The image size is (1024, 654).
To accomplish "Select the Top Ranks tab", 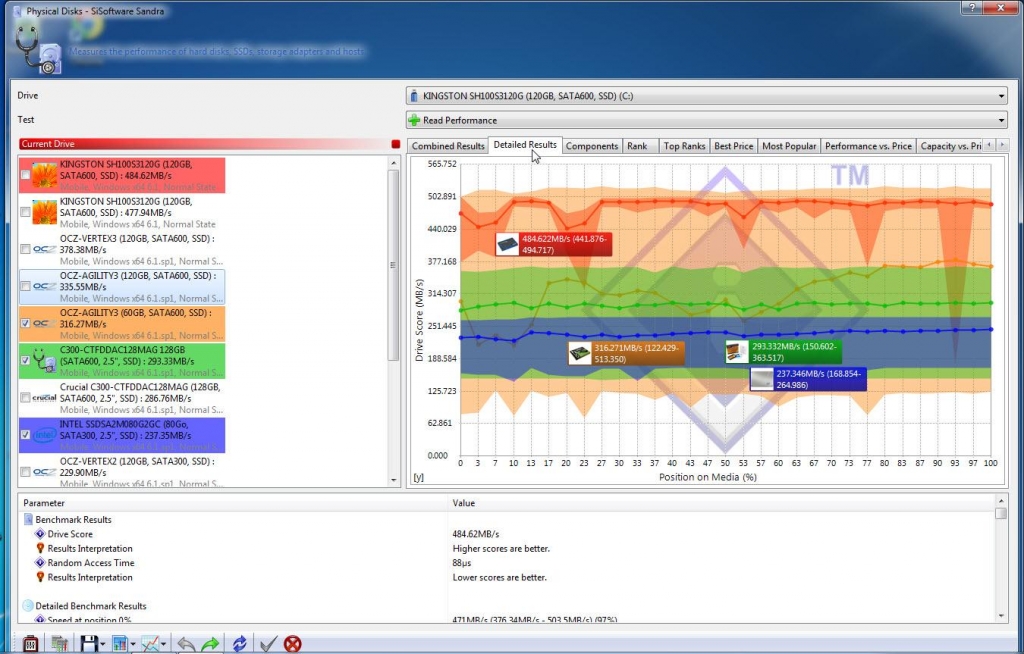I will click(x=684, y=146).
